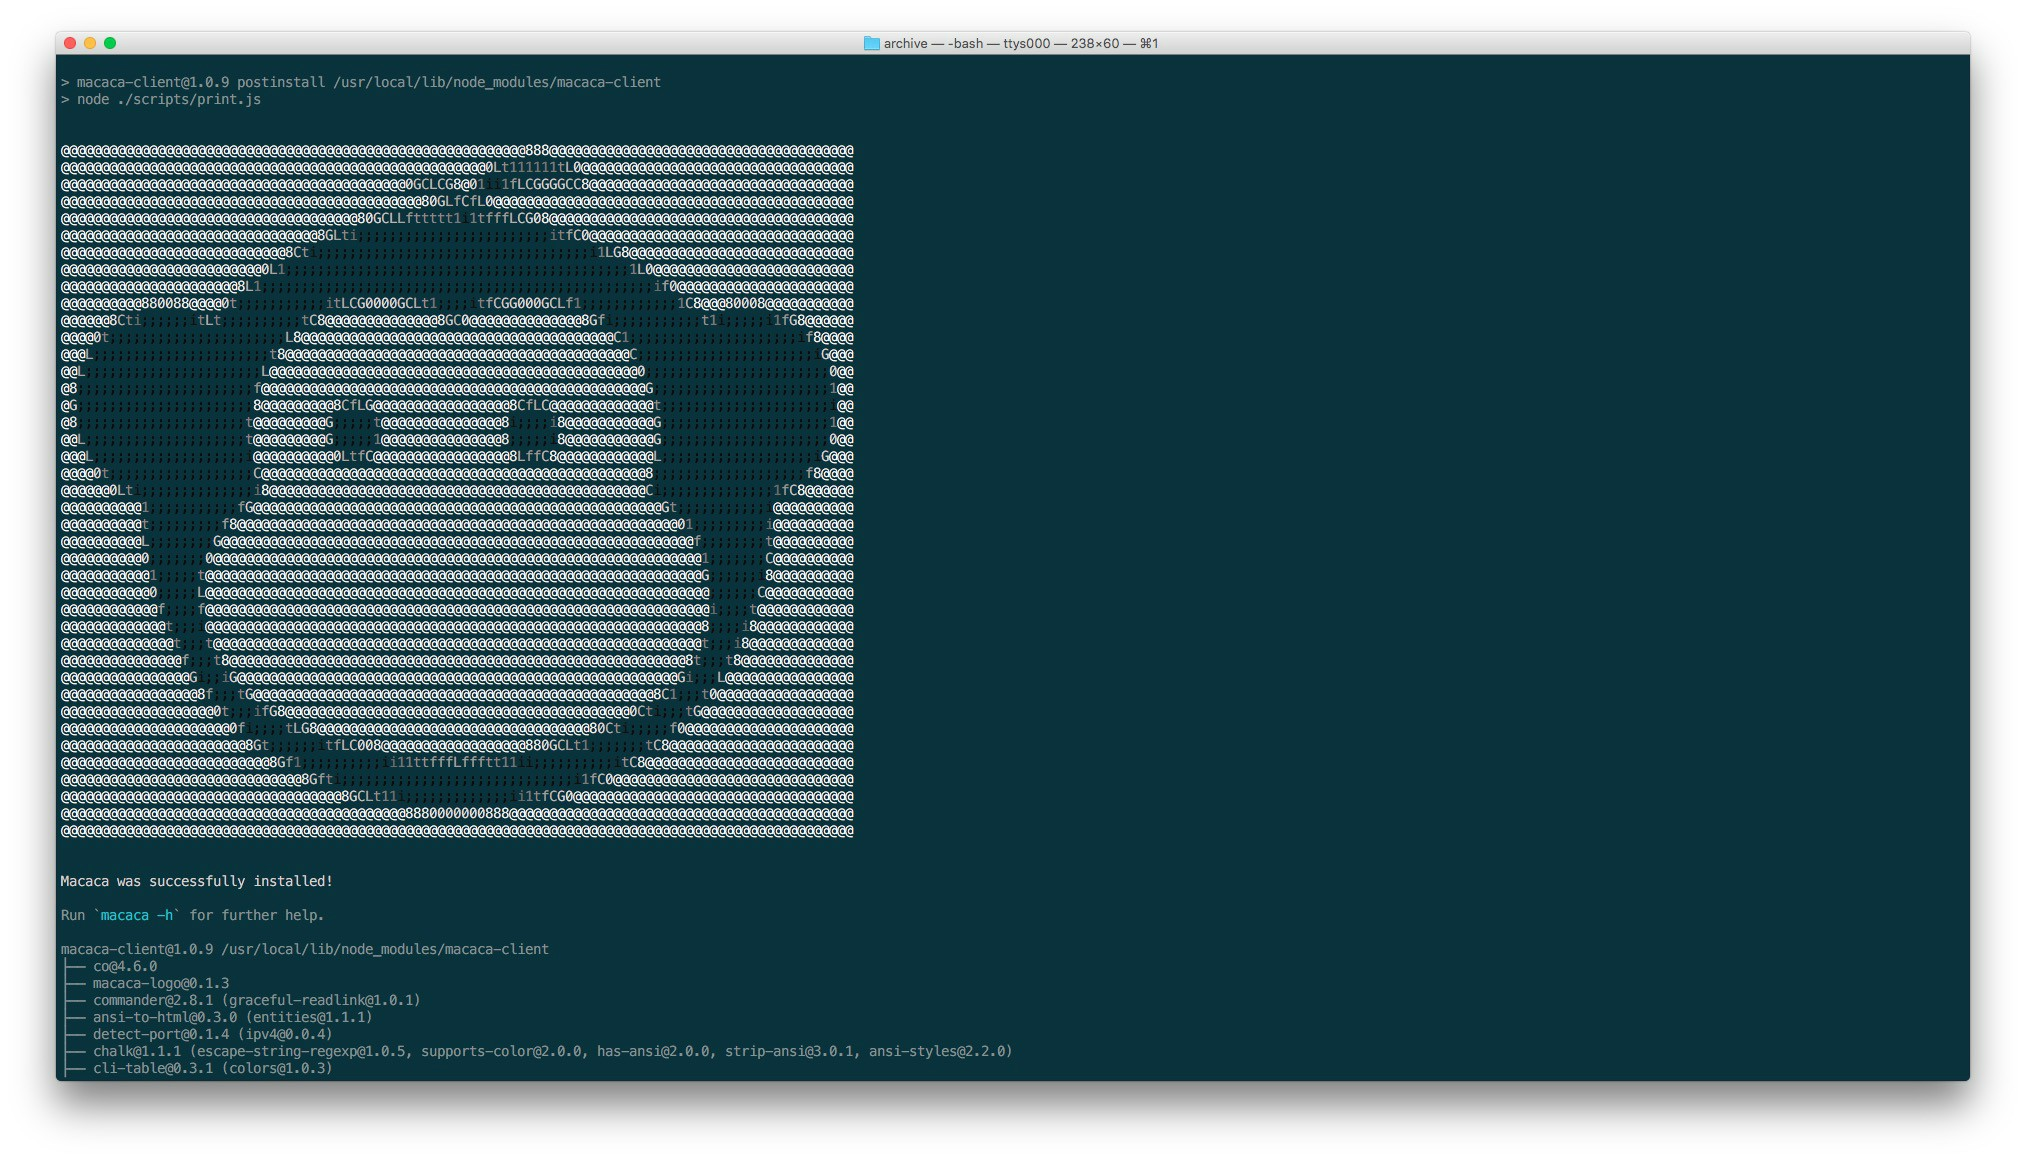
Task: Click the ansi-to-html@0.3.0 dependency entry
Action: click(164, 1017)
